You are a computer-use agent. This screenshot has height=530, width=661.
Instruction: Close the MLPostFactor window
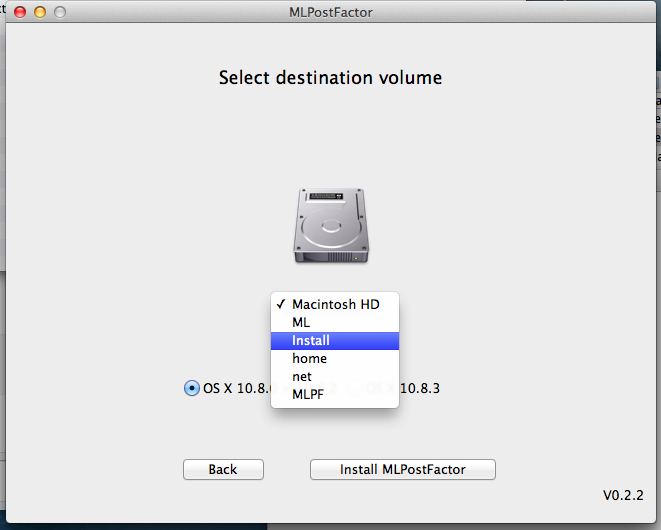(20, 12)
